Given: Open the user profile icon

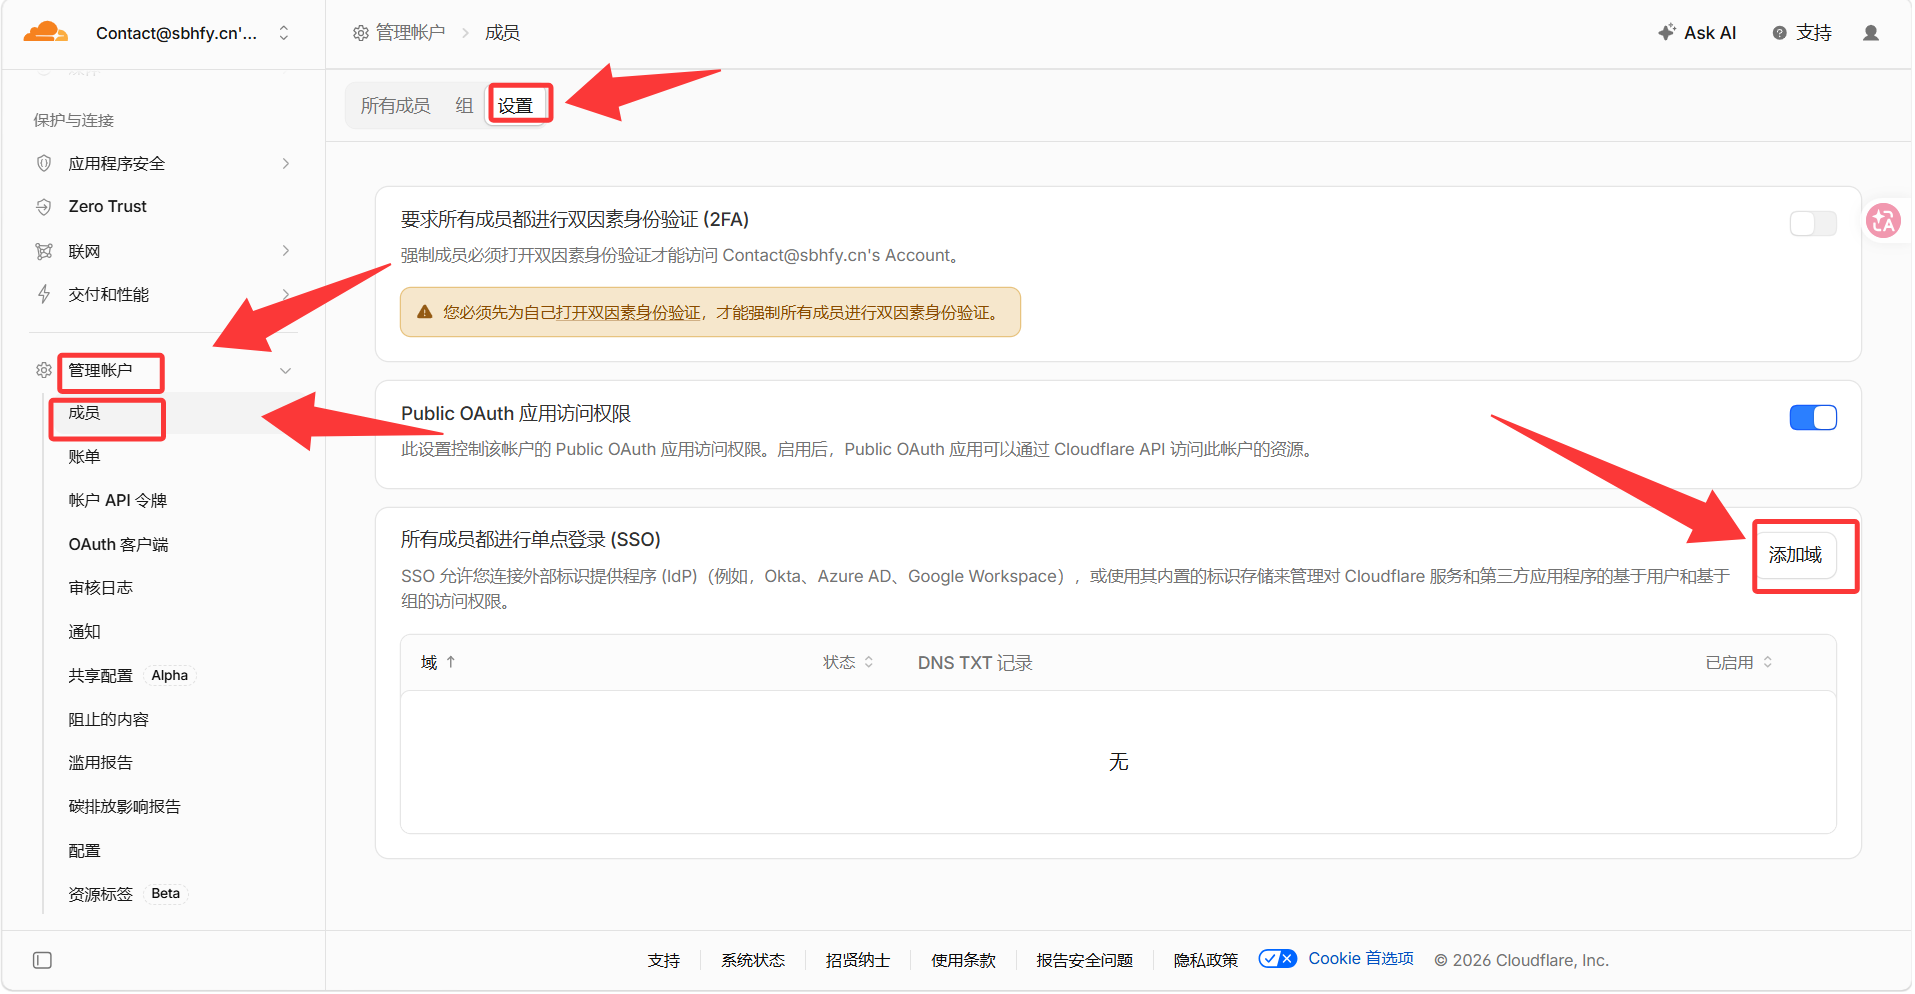Looking at the screenshot, I should [1871, 33].
